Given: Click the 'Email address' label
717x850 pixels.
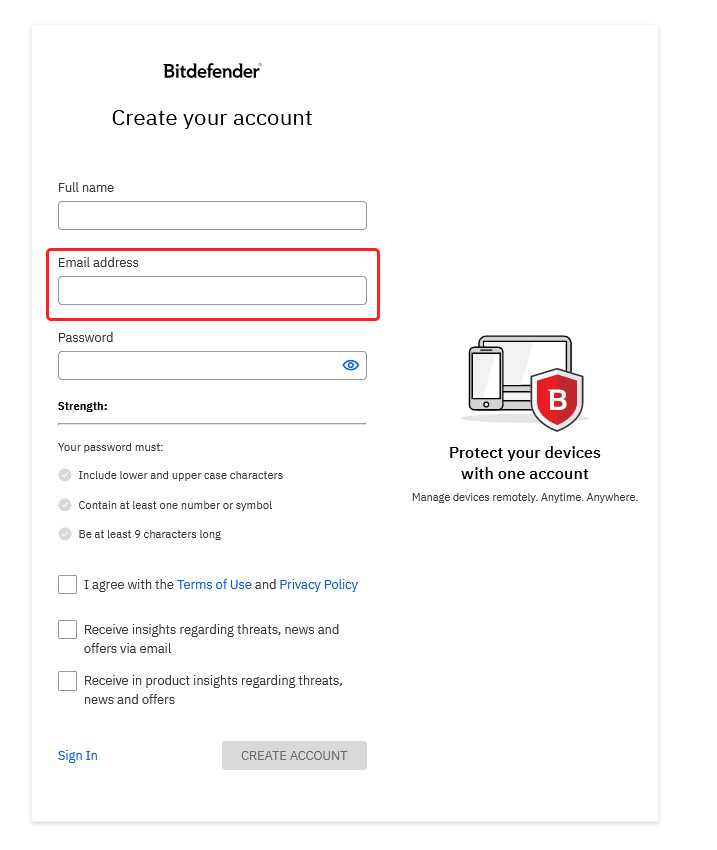Looking at the screenshot, I should (x=98, y=262).
